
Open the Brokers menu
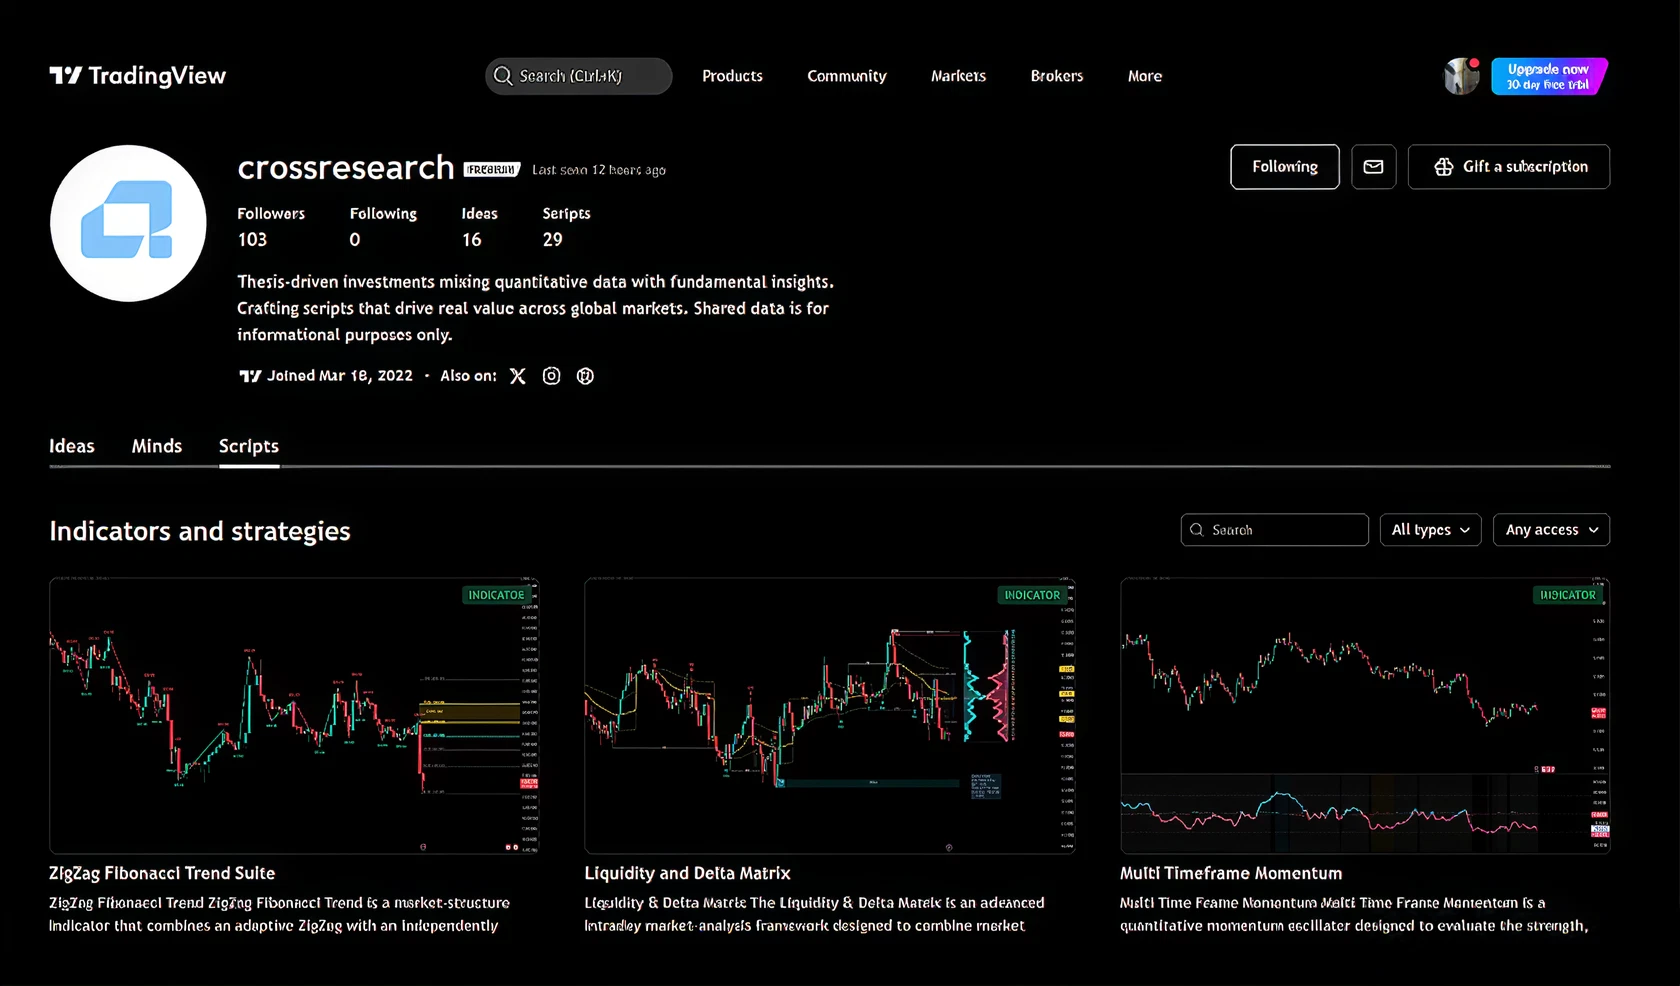pyautogui.click(x=1057, y=76)
